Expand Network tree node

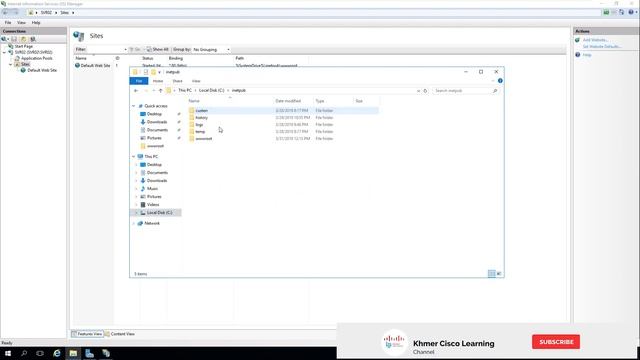point(133,223)
